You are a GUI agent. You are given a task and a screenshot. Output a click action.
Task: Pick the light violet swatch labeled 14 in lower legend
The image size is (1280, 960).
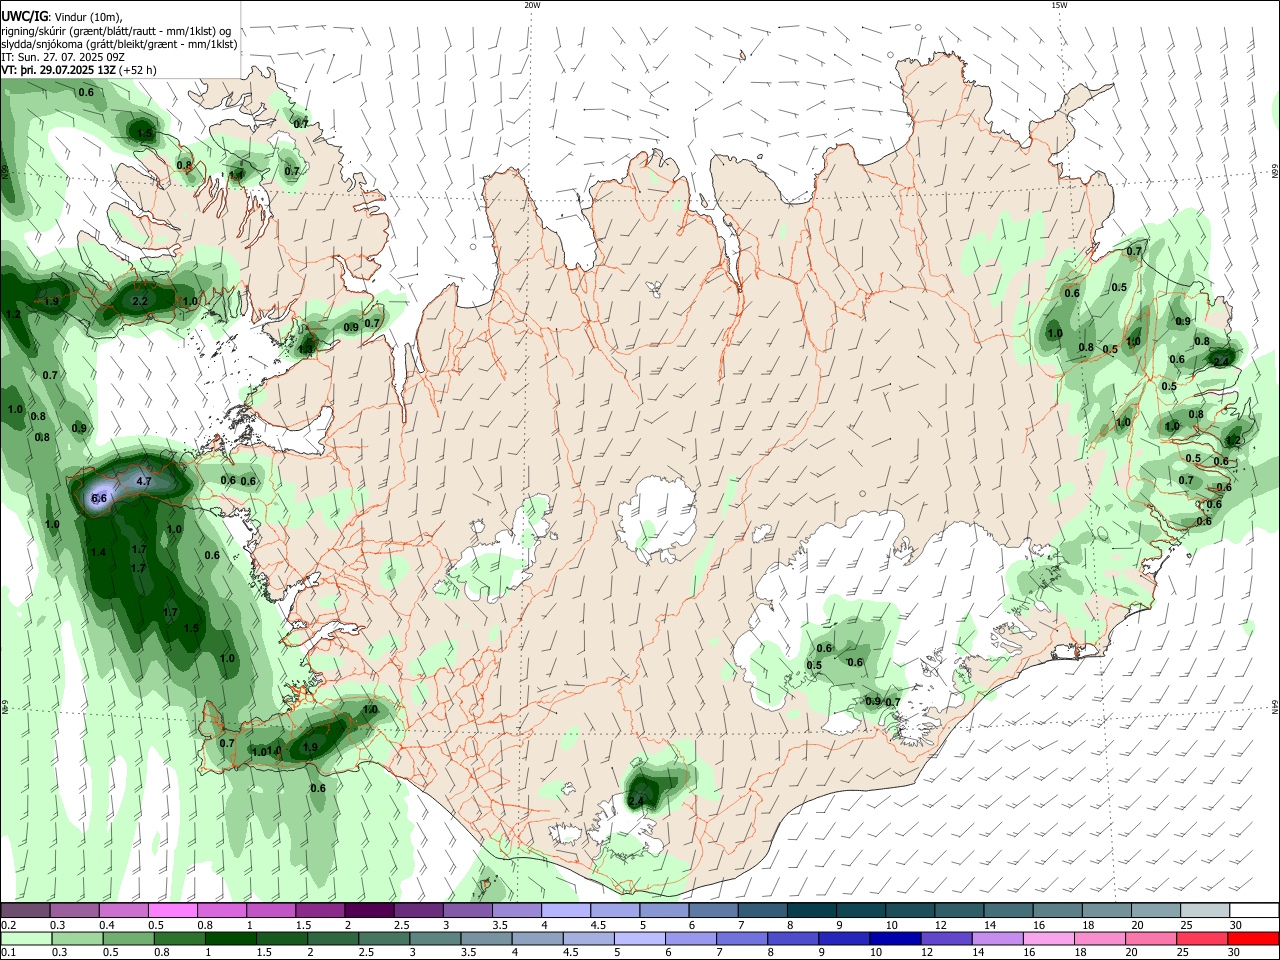pos(998,938)
